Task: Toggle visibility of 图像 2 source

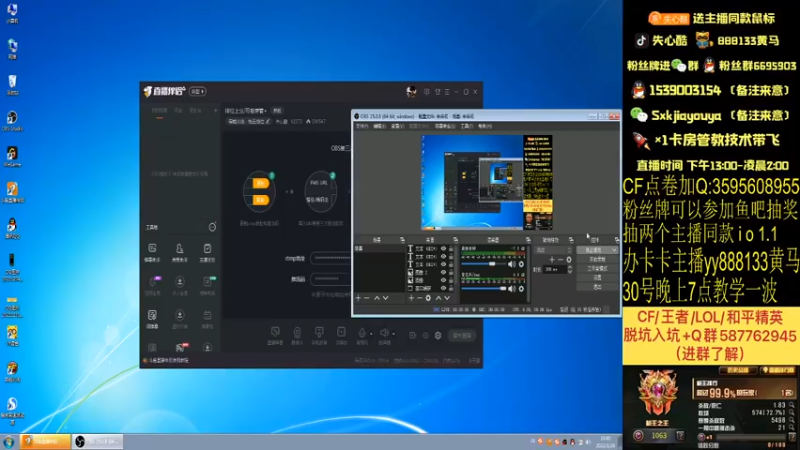Action: pyautogui.click(x=443, y=272)
